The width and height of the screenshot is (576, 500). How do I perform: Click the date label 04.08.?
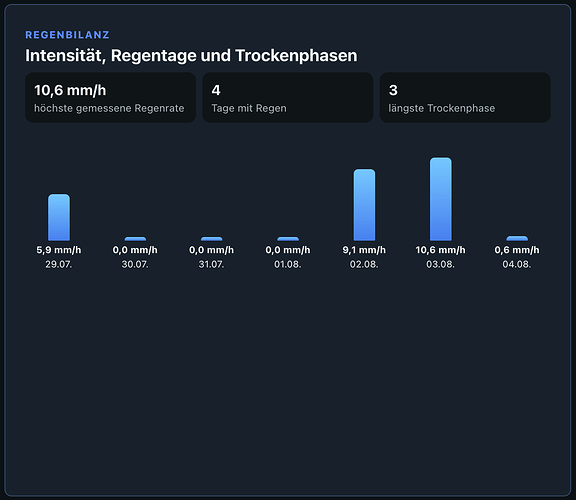(517, 265)
